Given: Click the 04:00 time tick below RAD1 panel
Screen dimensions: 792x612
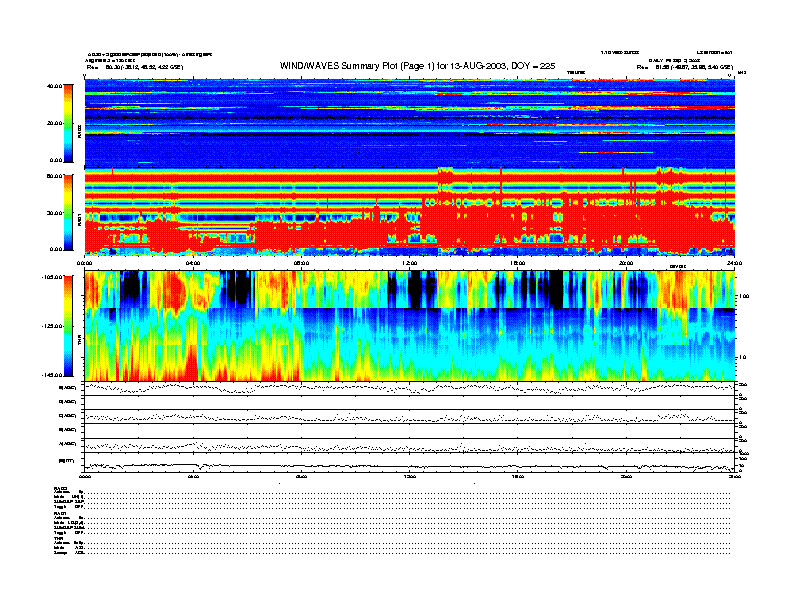Looking at the screenshot, I should [x=192, y=262].
